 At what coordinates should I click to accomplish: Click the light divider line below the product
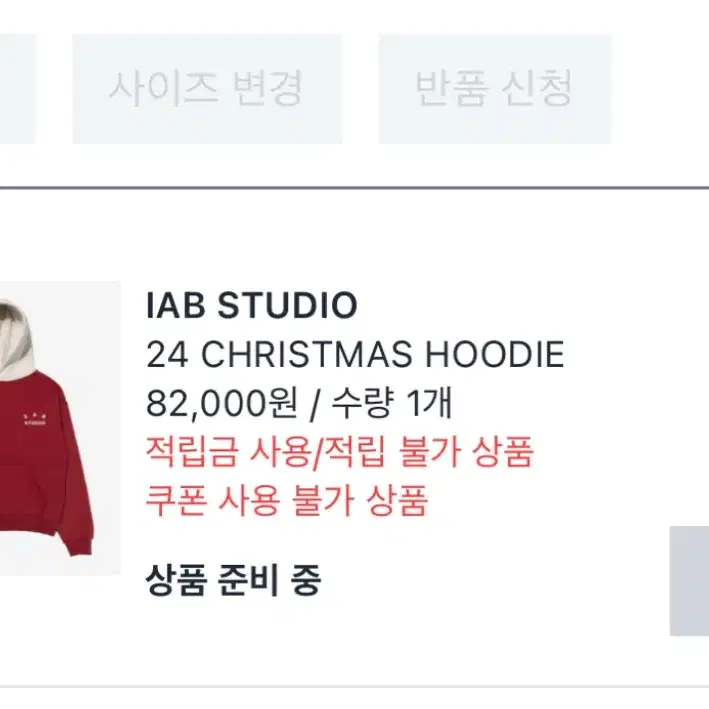point(354,686)
